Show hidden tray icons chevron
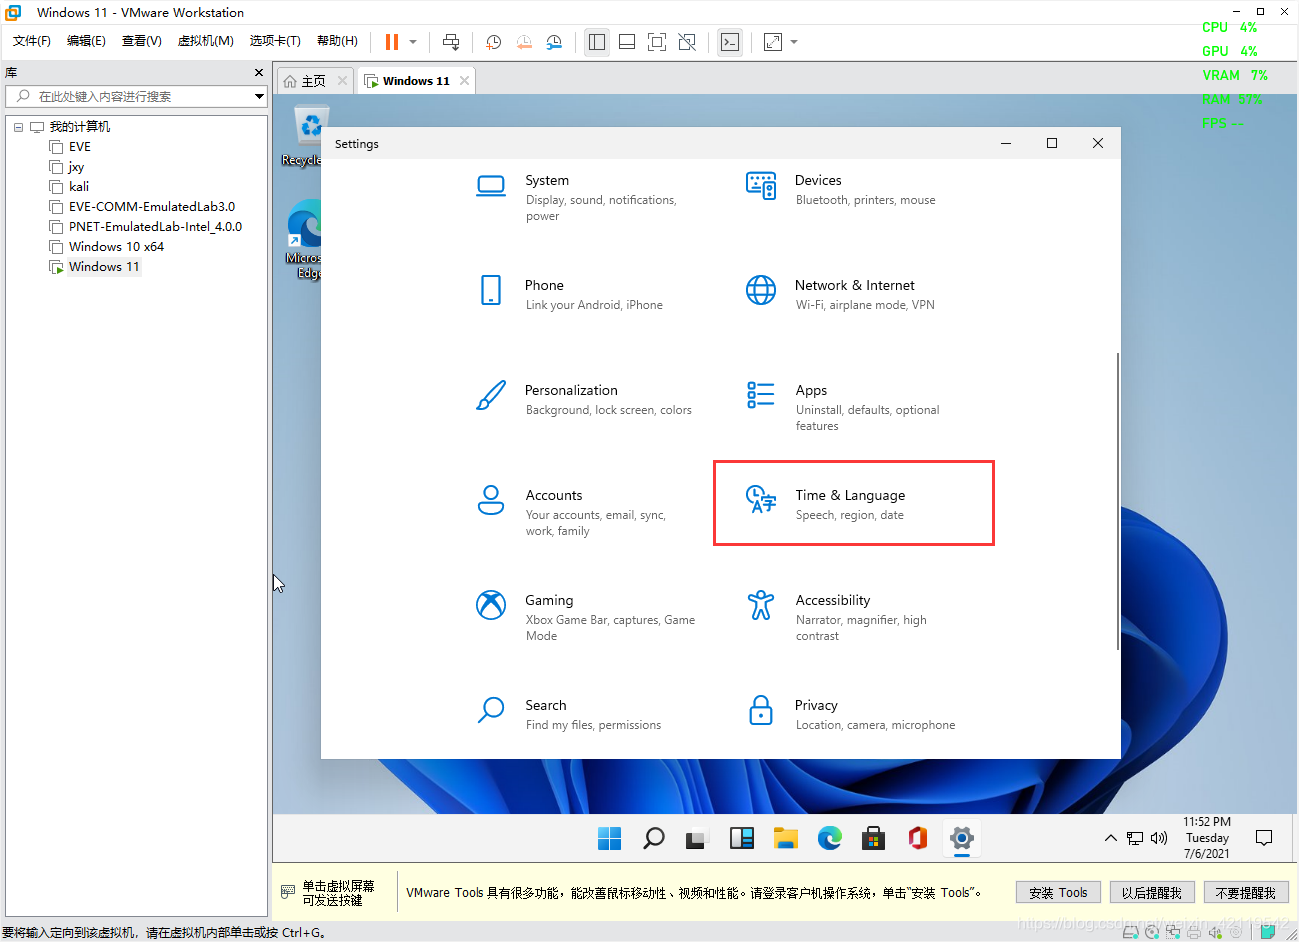Viewport: 1299px width, 942px height. [x=1111, y=838]
